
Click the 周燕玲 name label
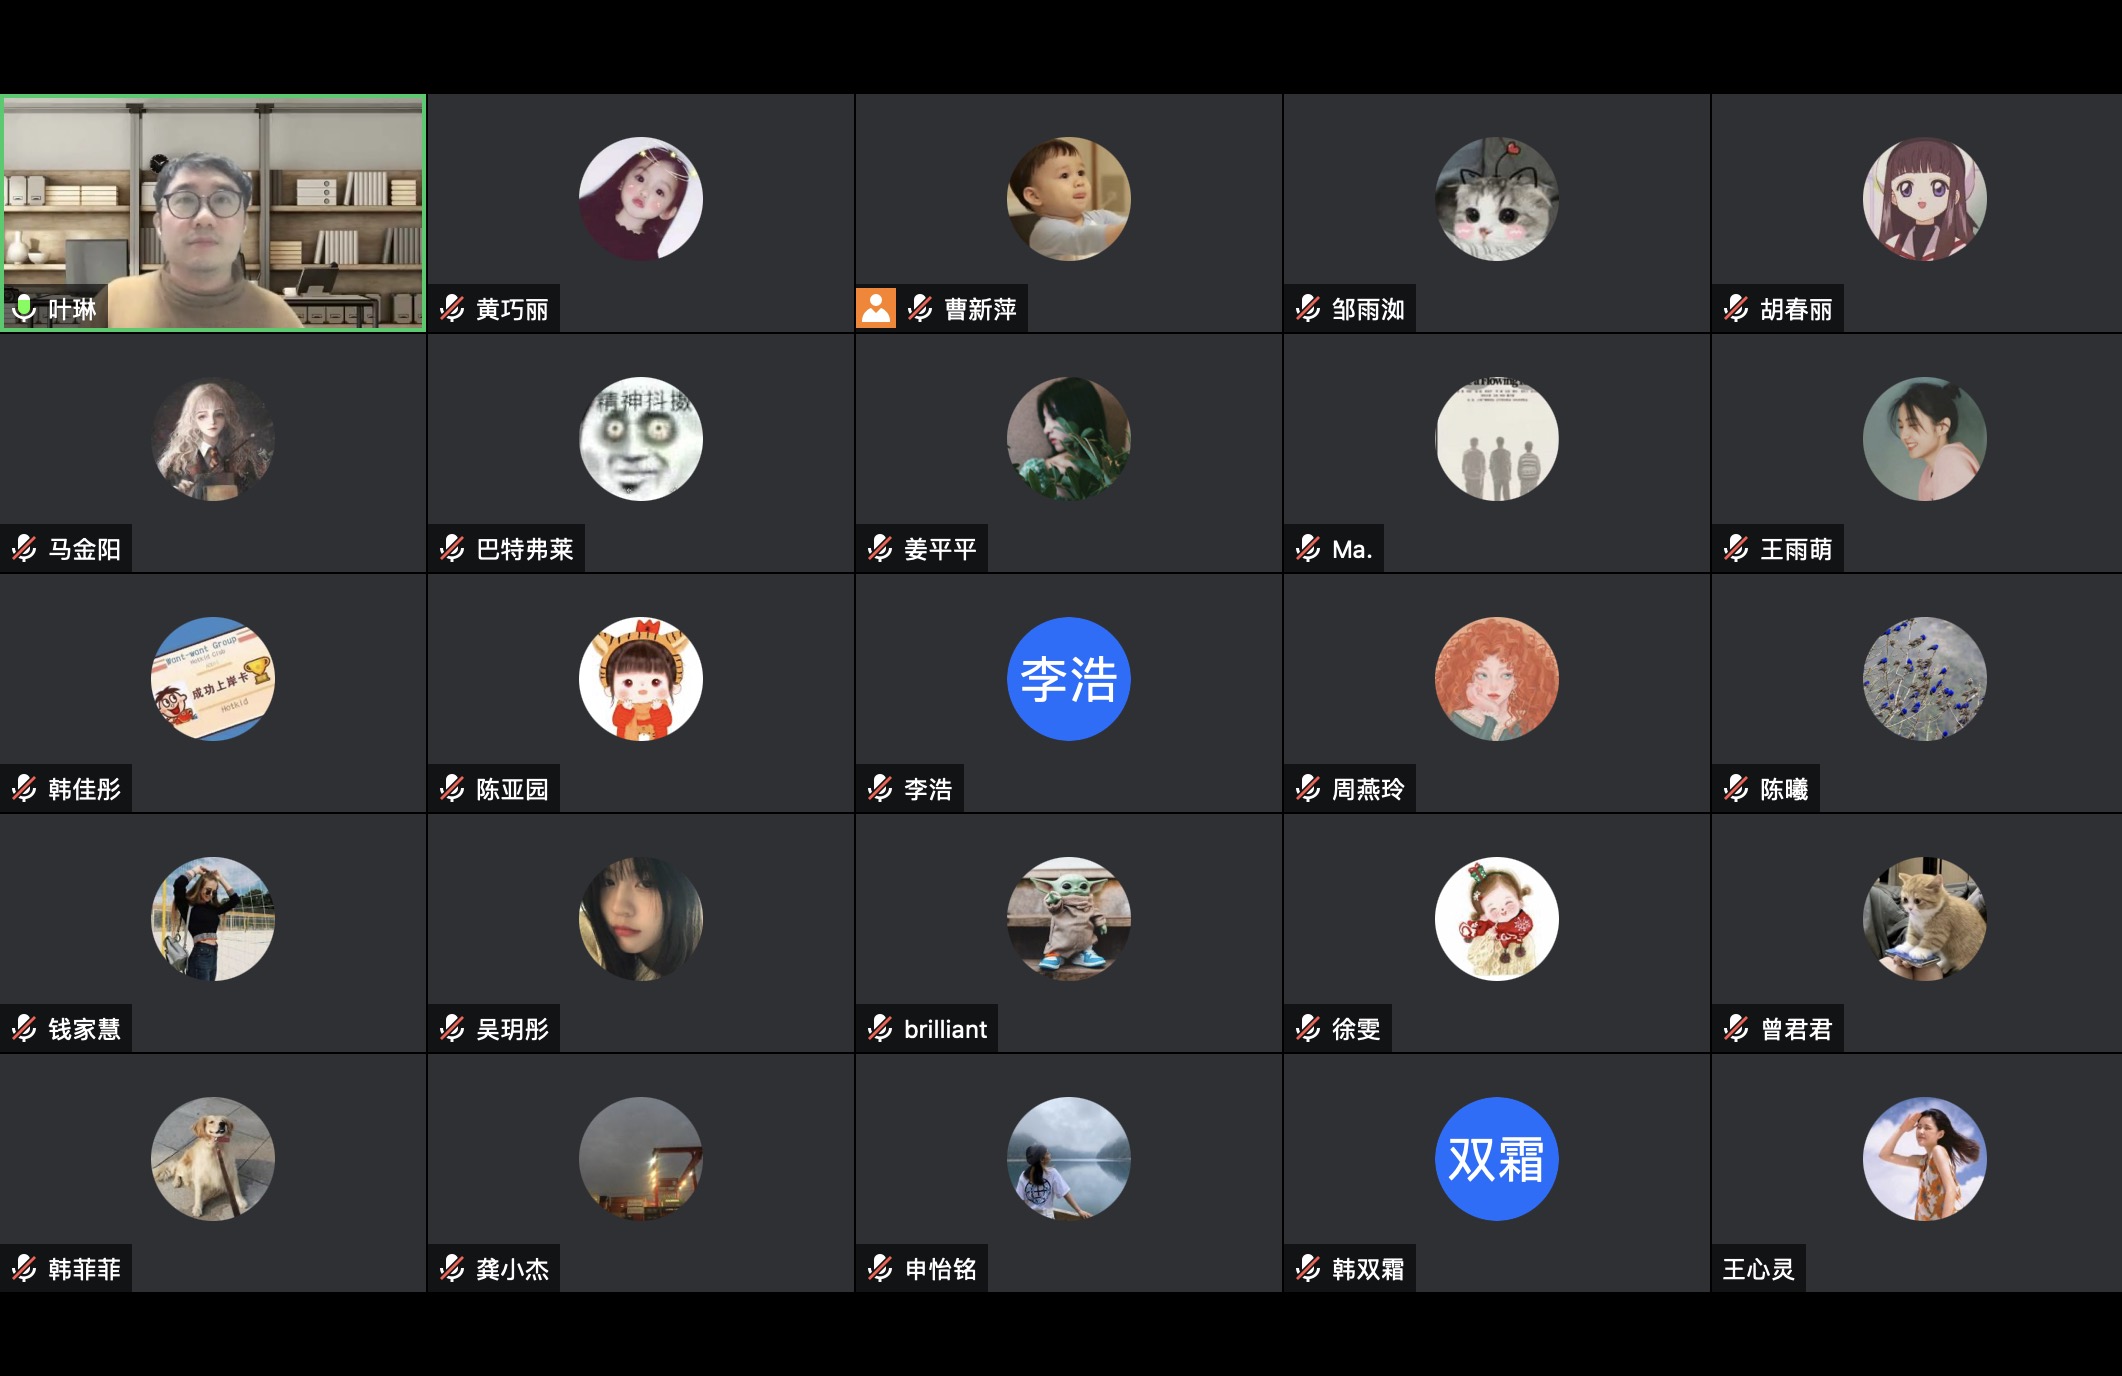(1368, 789)
